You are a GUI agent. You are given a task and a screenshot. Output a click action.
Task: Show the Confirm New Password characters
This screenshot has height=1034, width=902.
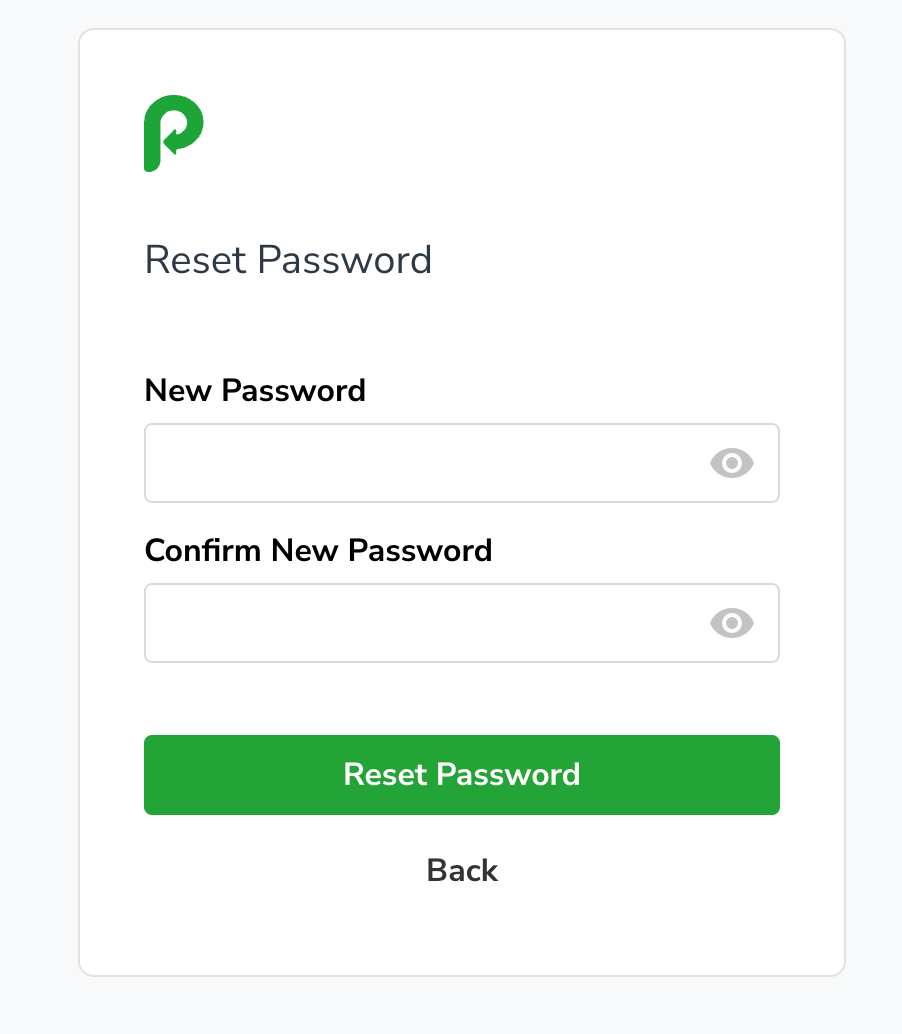(x=731, y=623)
